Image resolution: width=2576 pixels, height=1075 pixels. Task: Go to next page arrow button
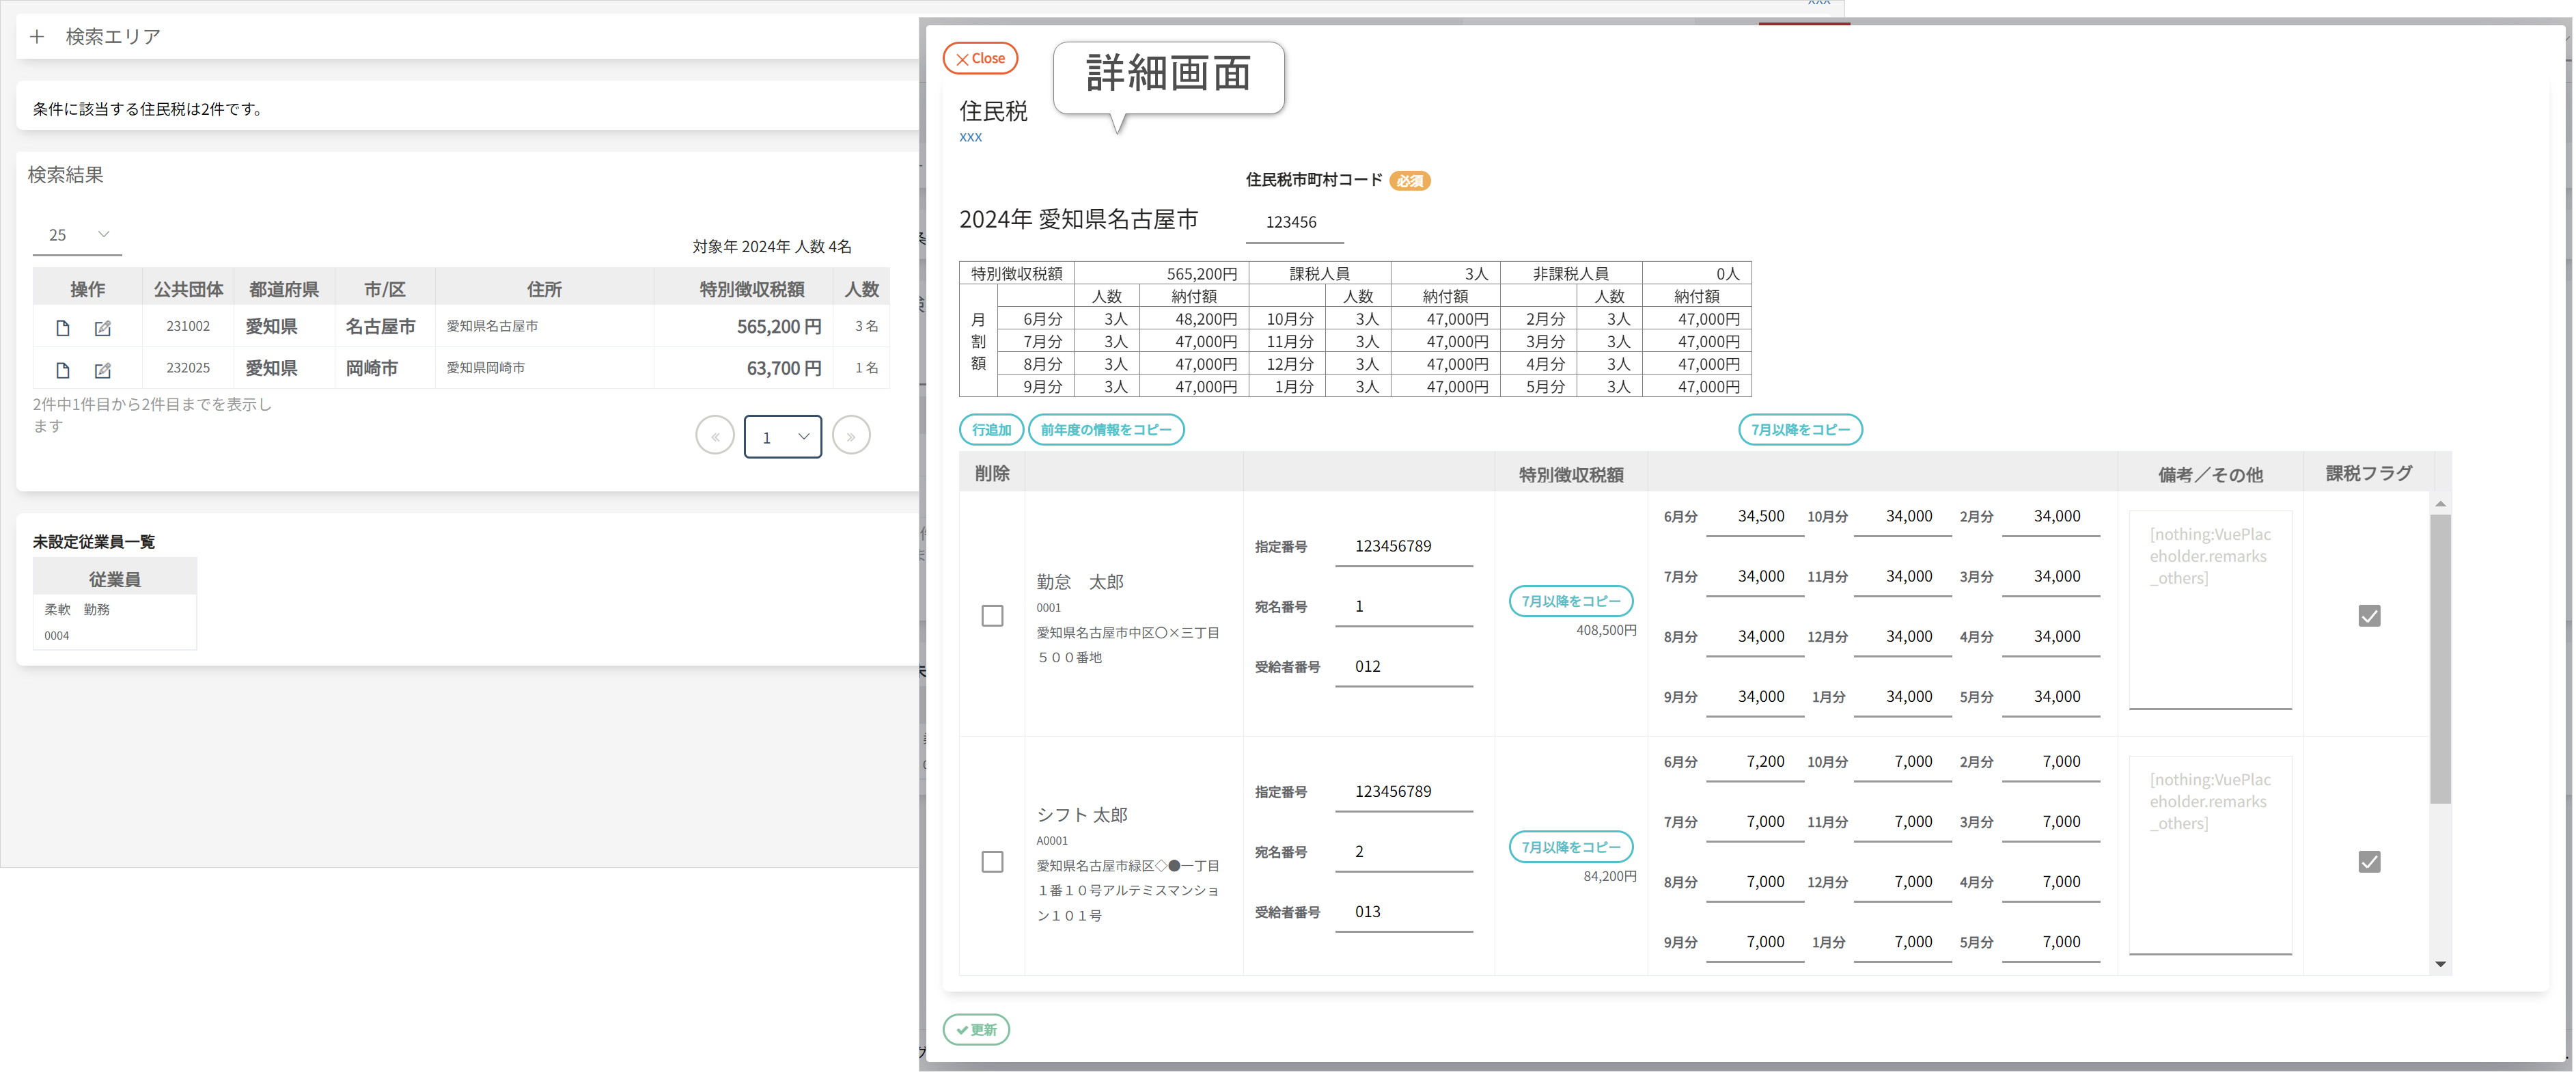click(851, 436)
